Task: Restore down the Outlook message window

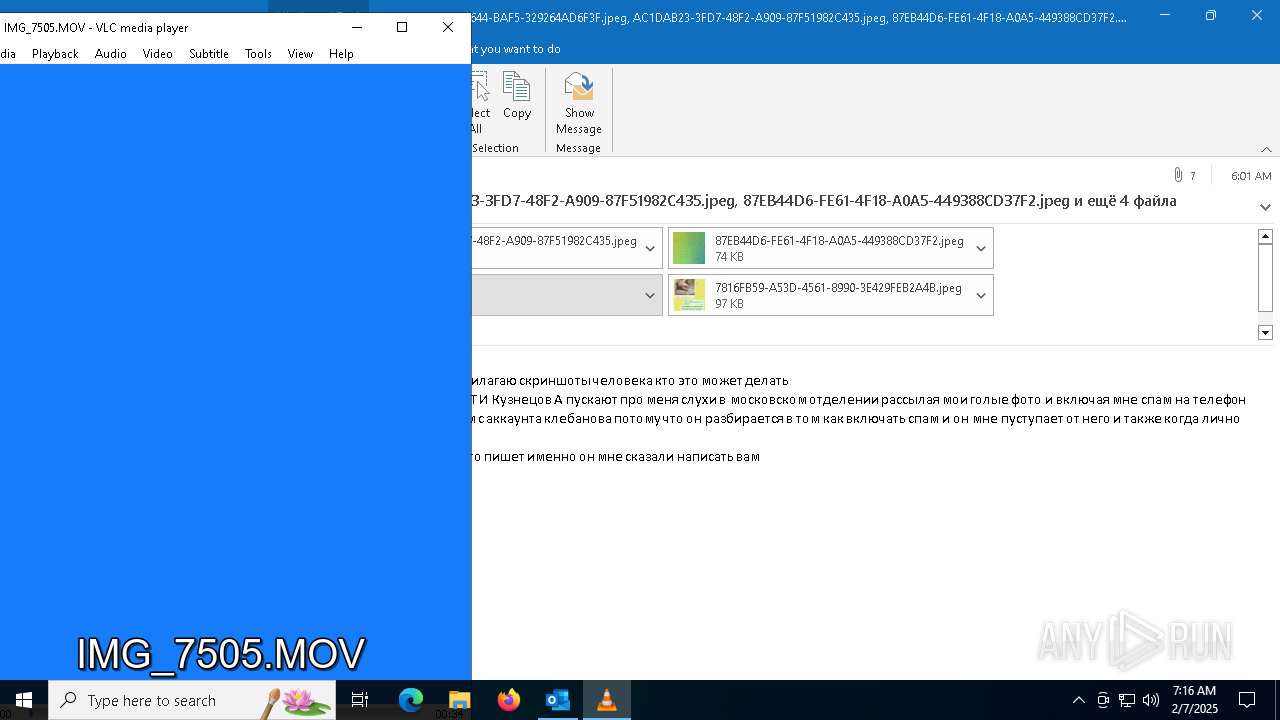Action: pos(1211,15)
